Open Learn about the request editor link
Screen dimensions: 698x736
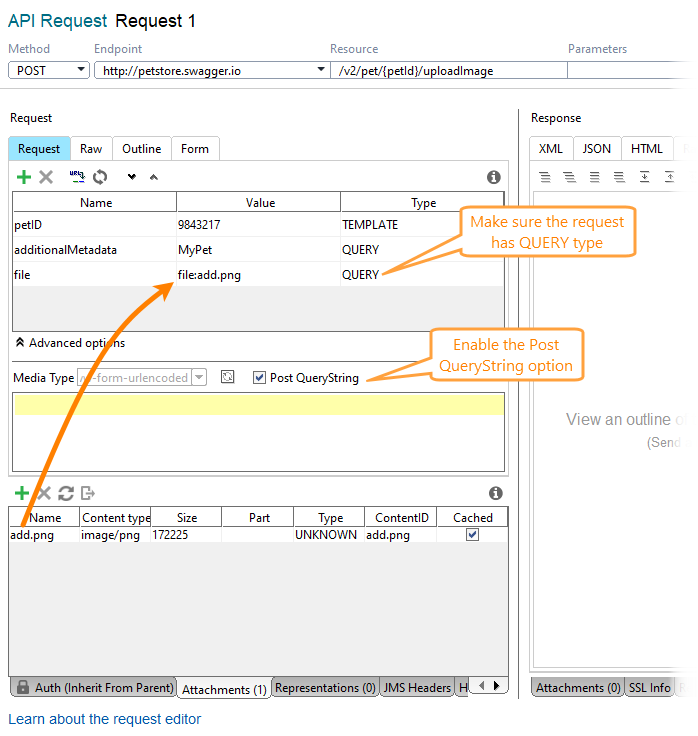click(105, 719)
